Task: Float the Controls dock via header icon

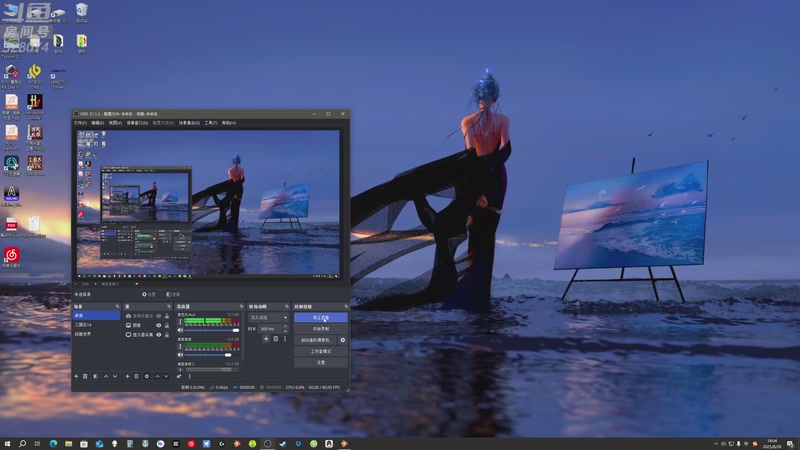Action: 346,307
